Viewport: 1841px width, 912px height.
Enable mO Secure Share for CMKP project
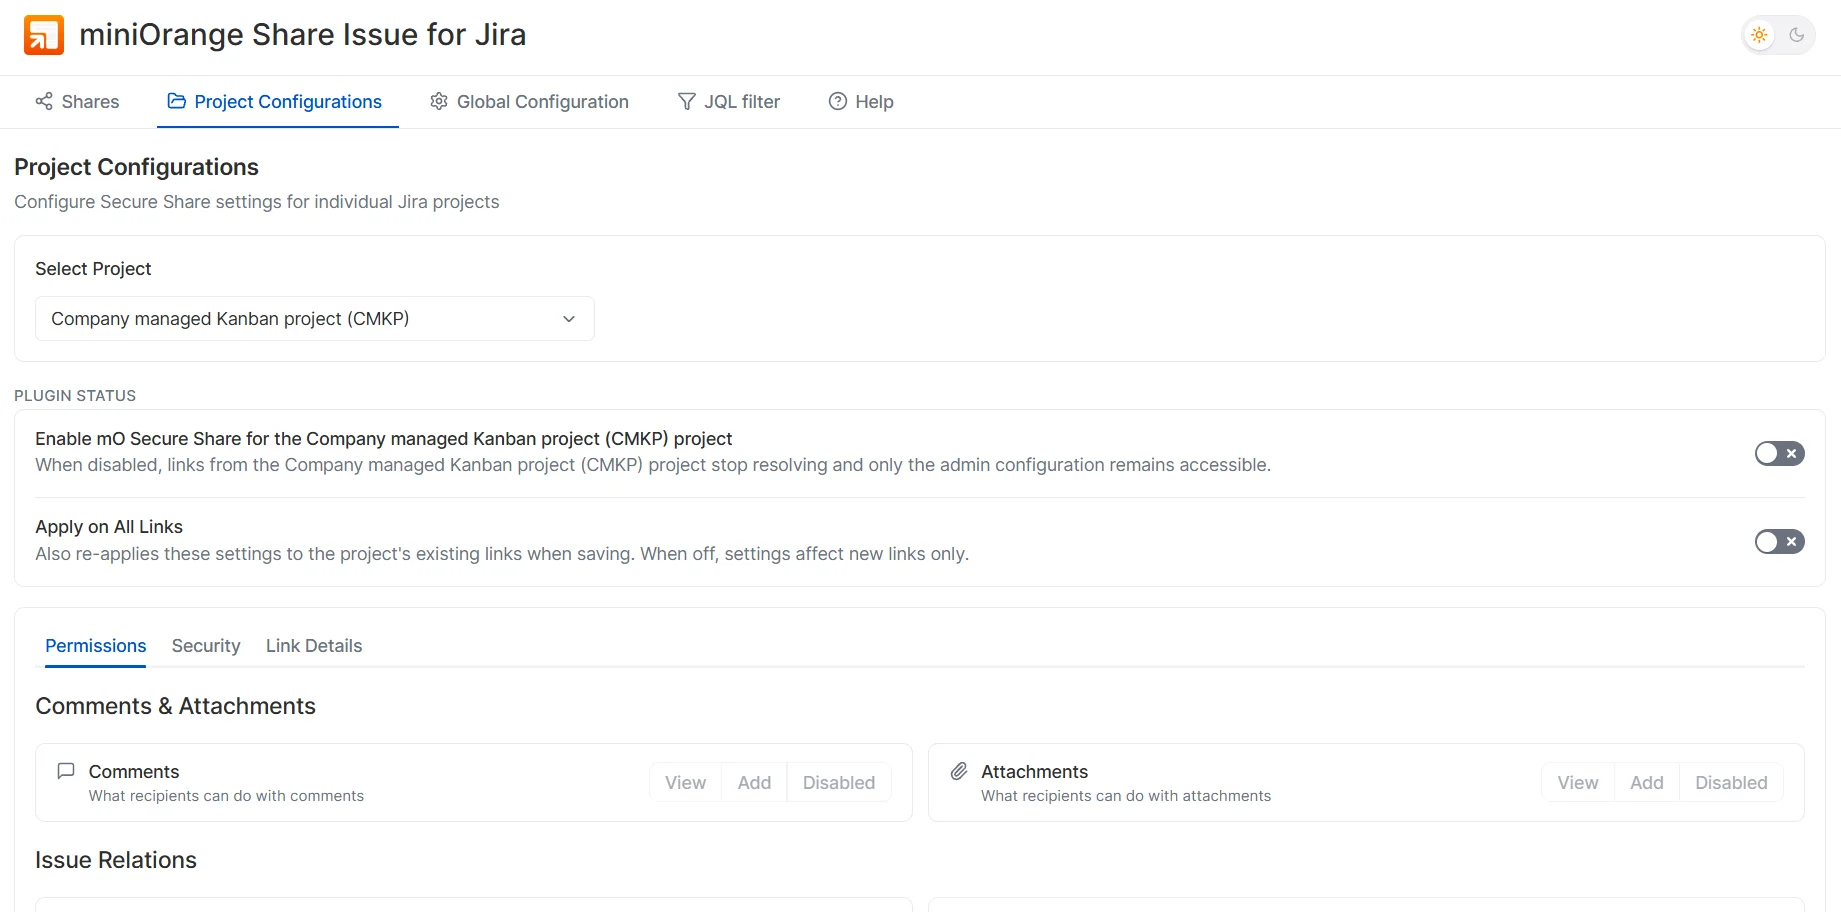click(x=1779, y=453)
